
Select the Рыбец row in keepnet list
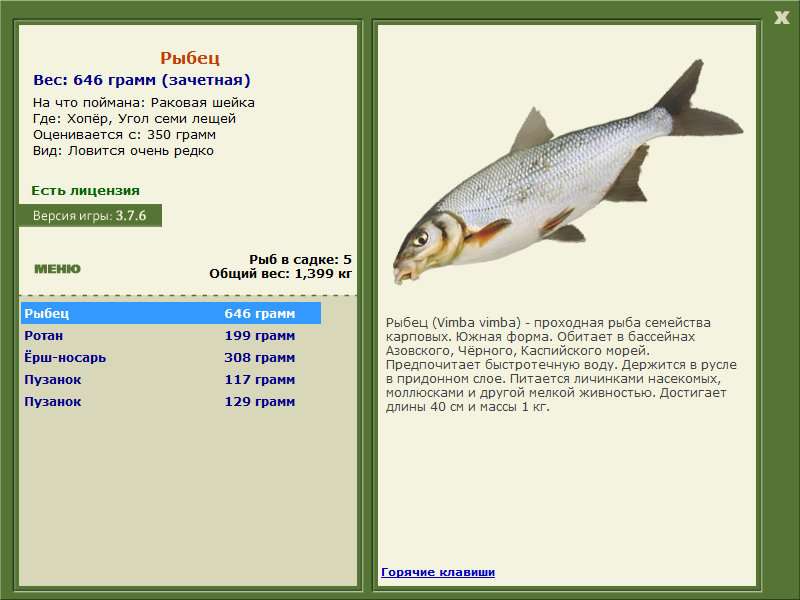pyautogui.click(x=171, y=313)
